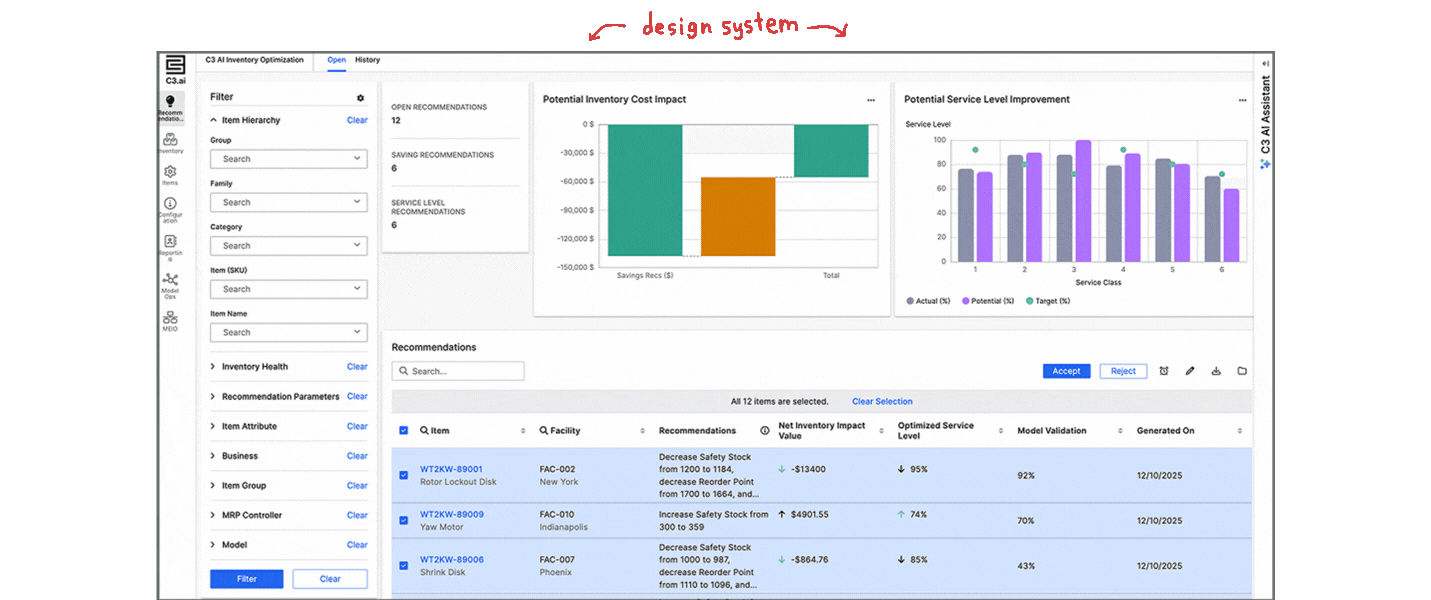Screen dimensions: 1431x600
Task: Open the MEIO sidebar icon
Action: (170, 316)
